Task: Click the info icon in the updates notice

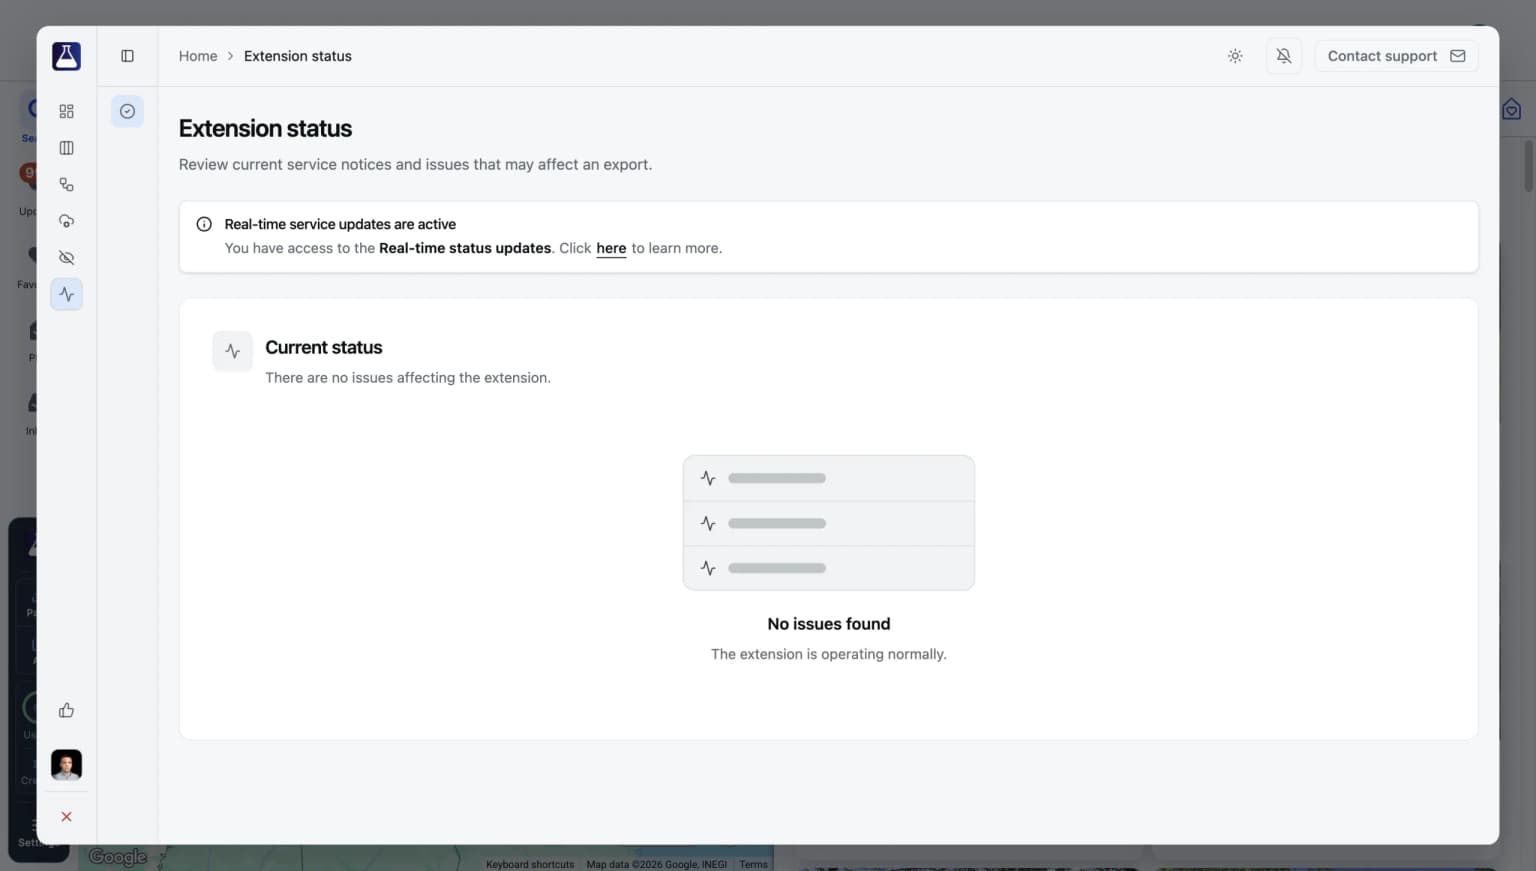Action: point(204,224)
